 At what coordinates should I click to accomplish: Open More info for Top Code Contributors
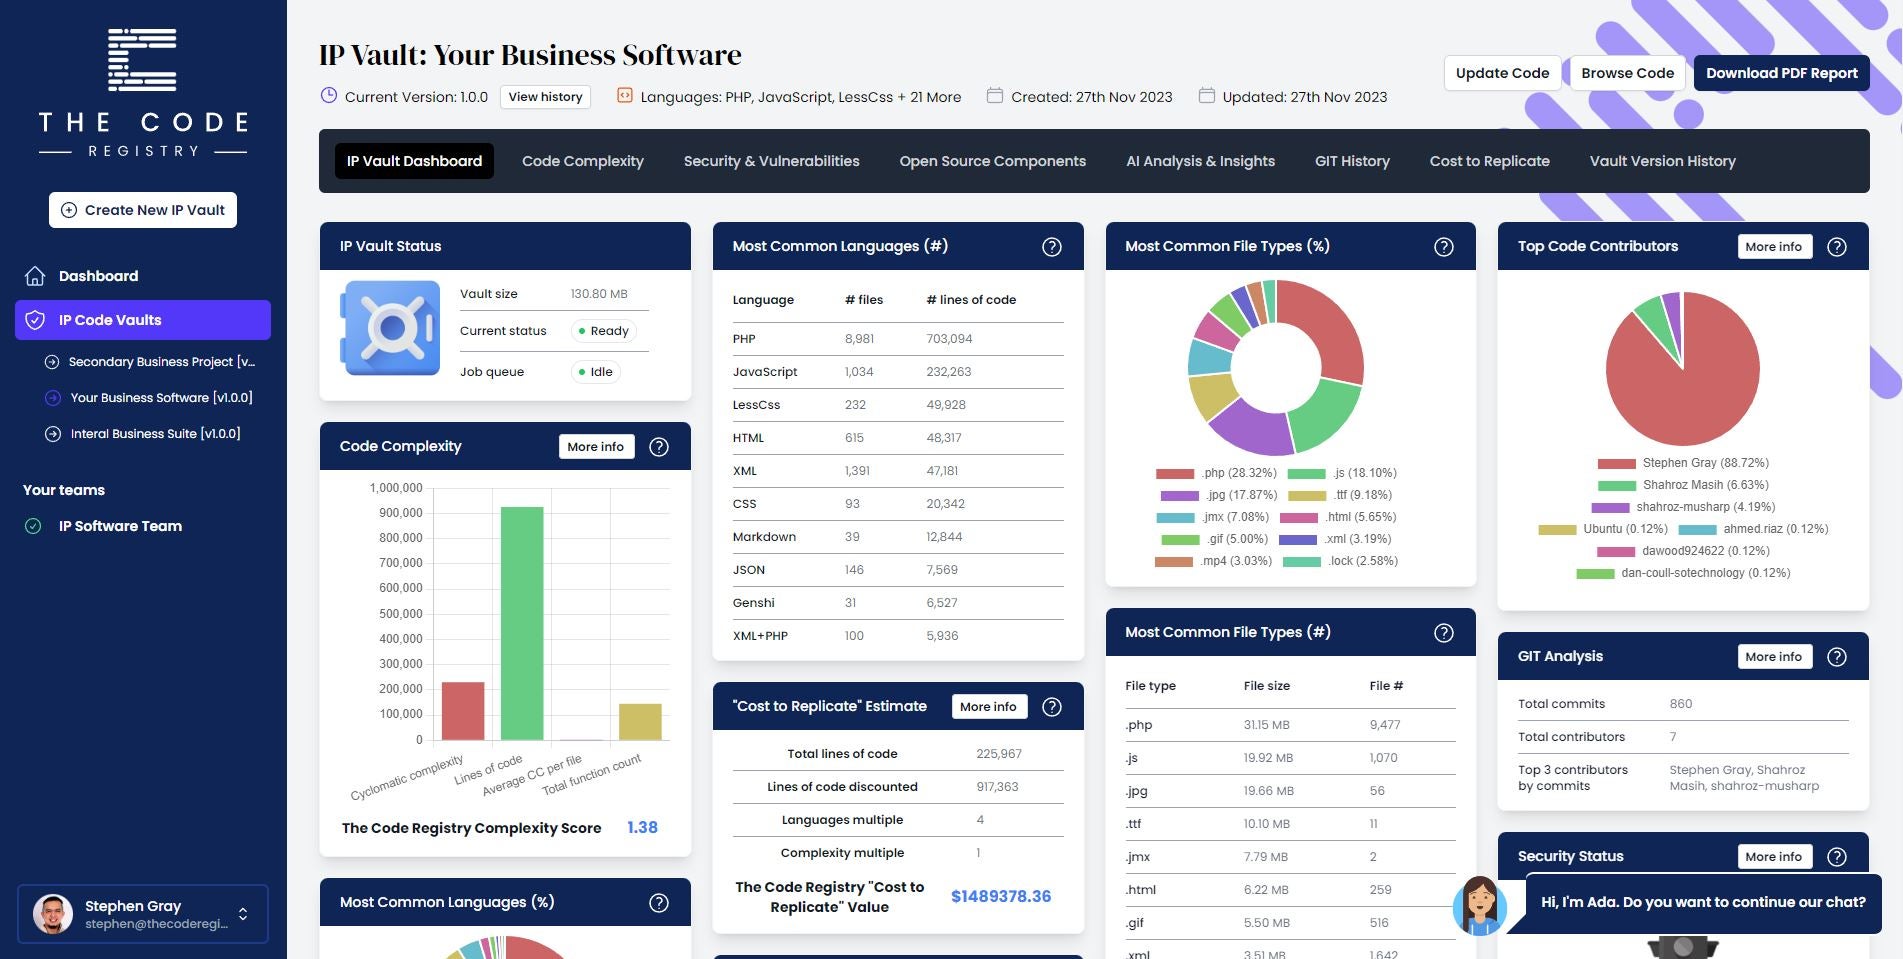click(1774, 247)
